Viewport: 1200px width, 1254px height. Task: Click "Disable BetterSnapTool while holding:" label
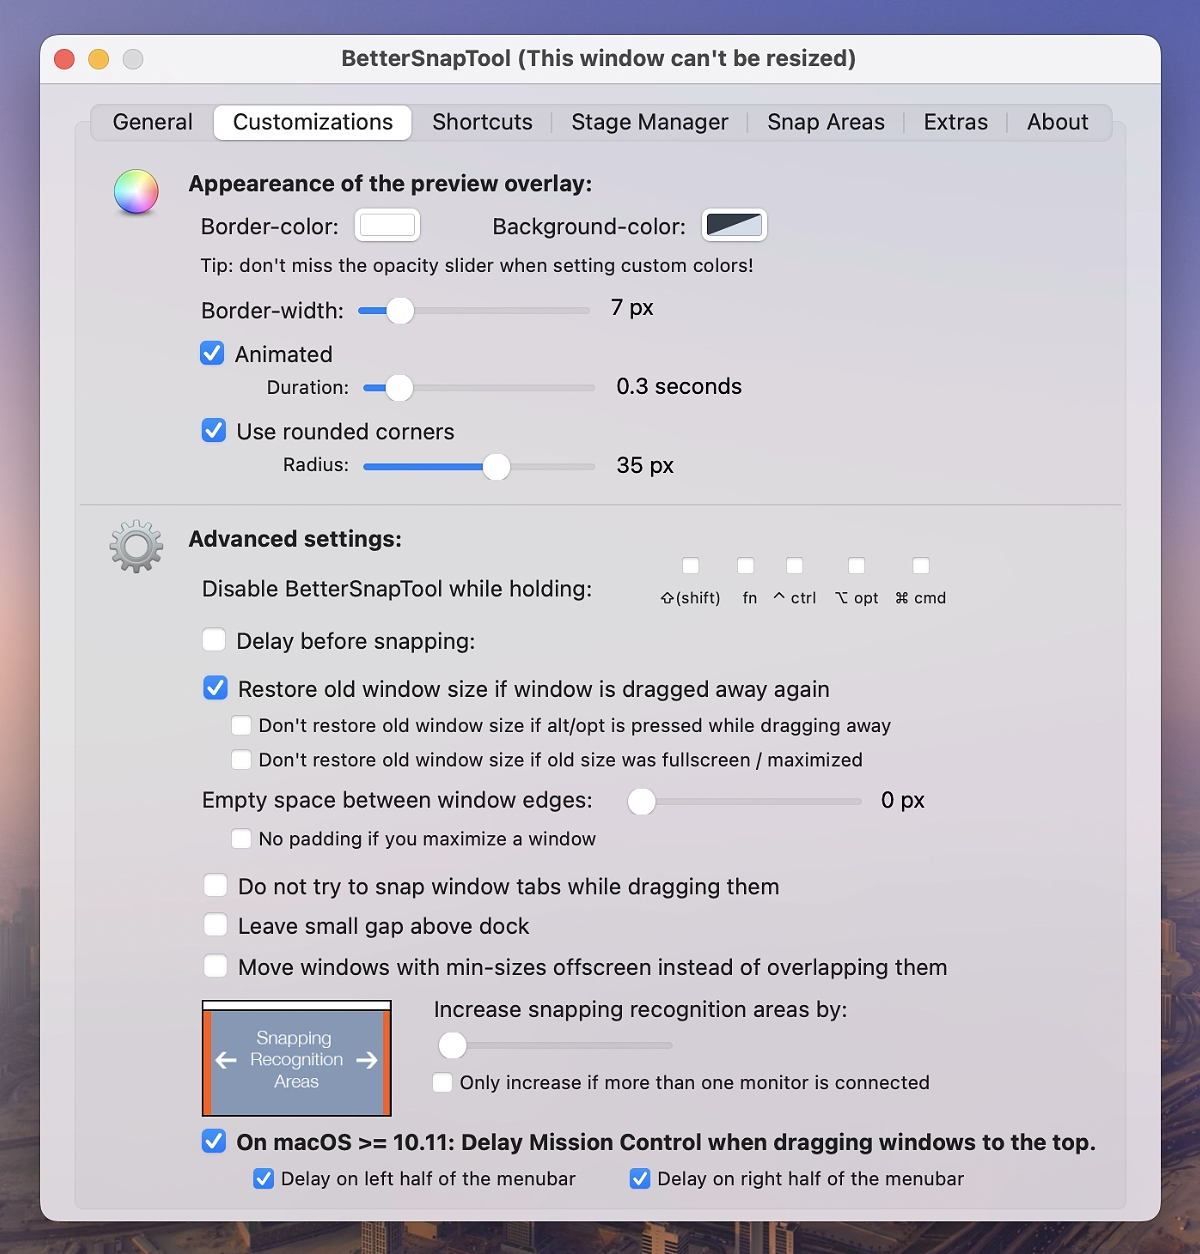(397, 589)
